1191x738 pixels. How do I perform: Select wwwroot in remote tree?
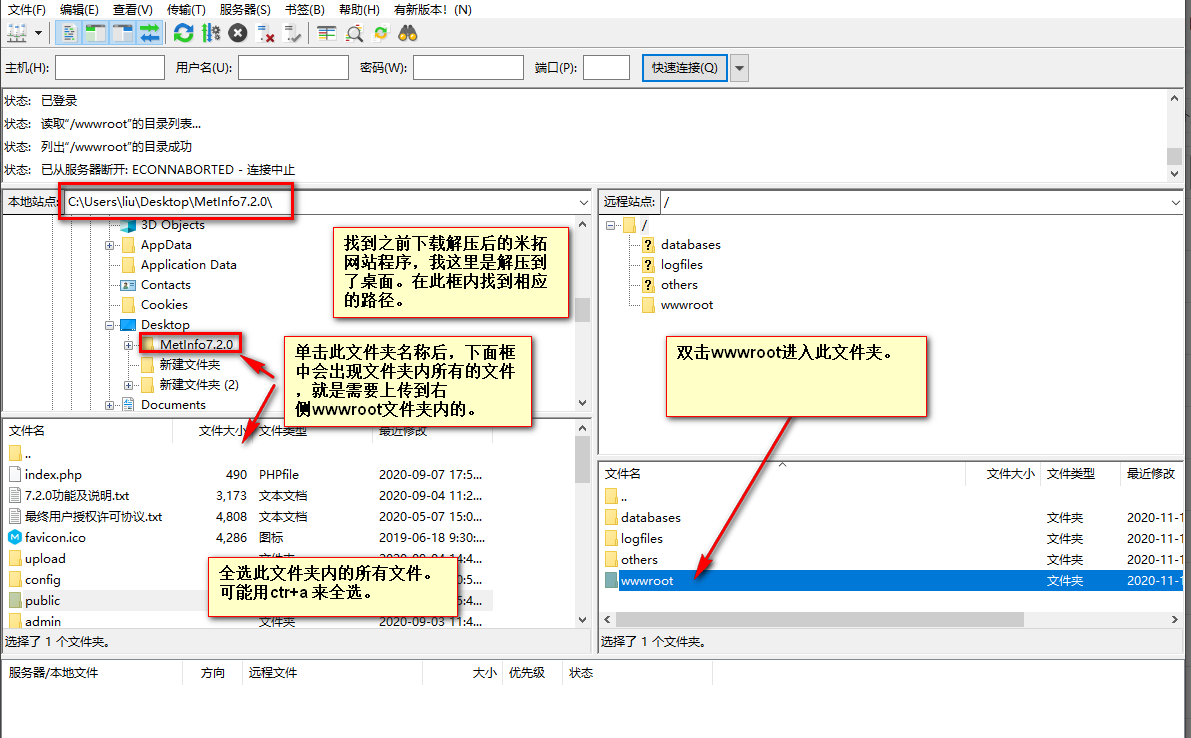(x=687, y=305)
